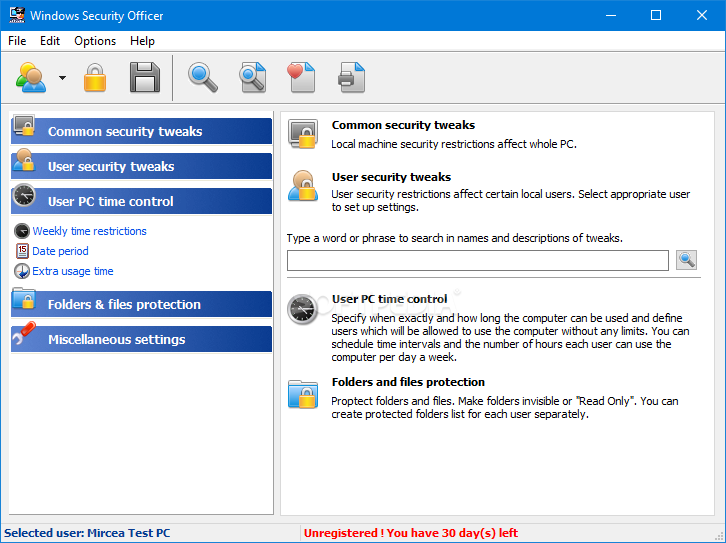Screen dimensions: 726x543
Task: Click the wrench icon on Miscellaneous settings header
Action: (24, 333)
